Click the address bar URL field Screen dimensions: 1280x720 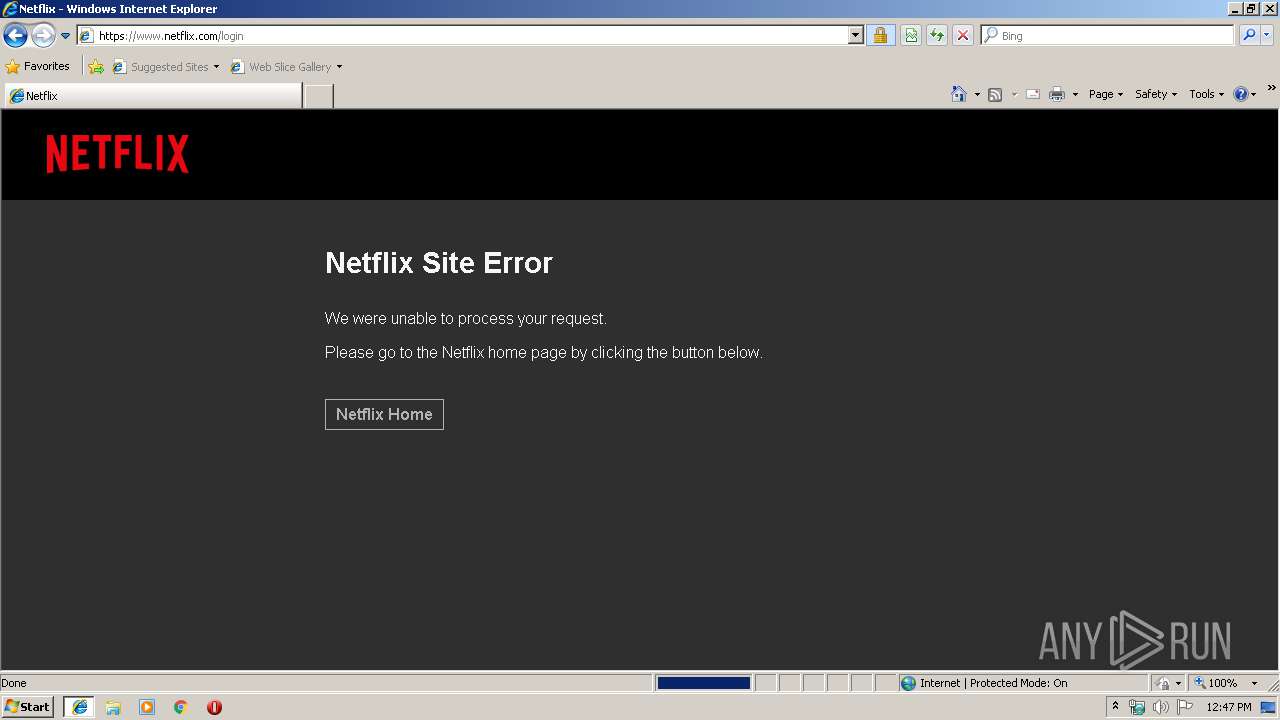463,36
